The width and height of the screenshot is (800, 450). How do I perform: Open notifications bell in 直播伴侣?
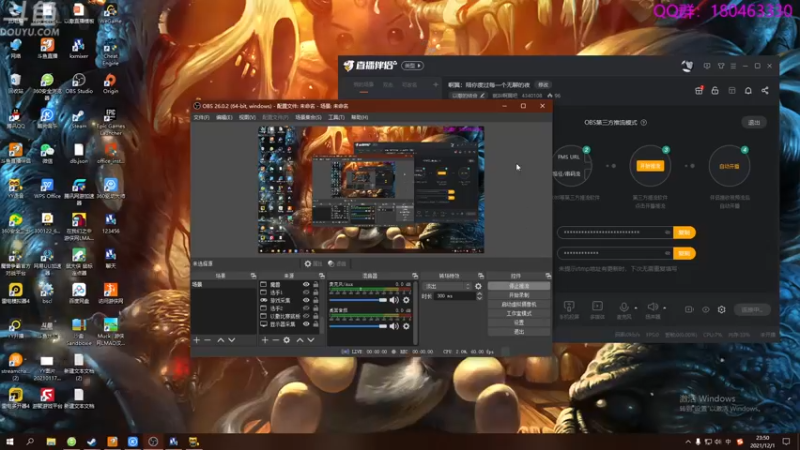748,90
